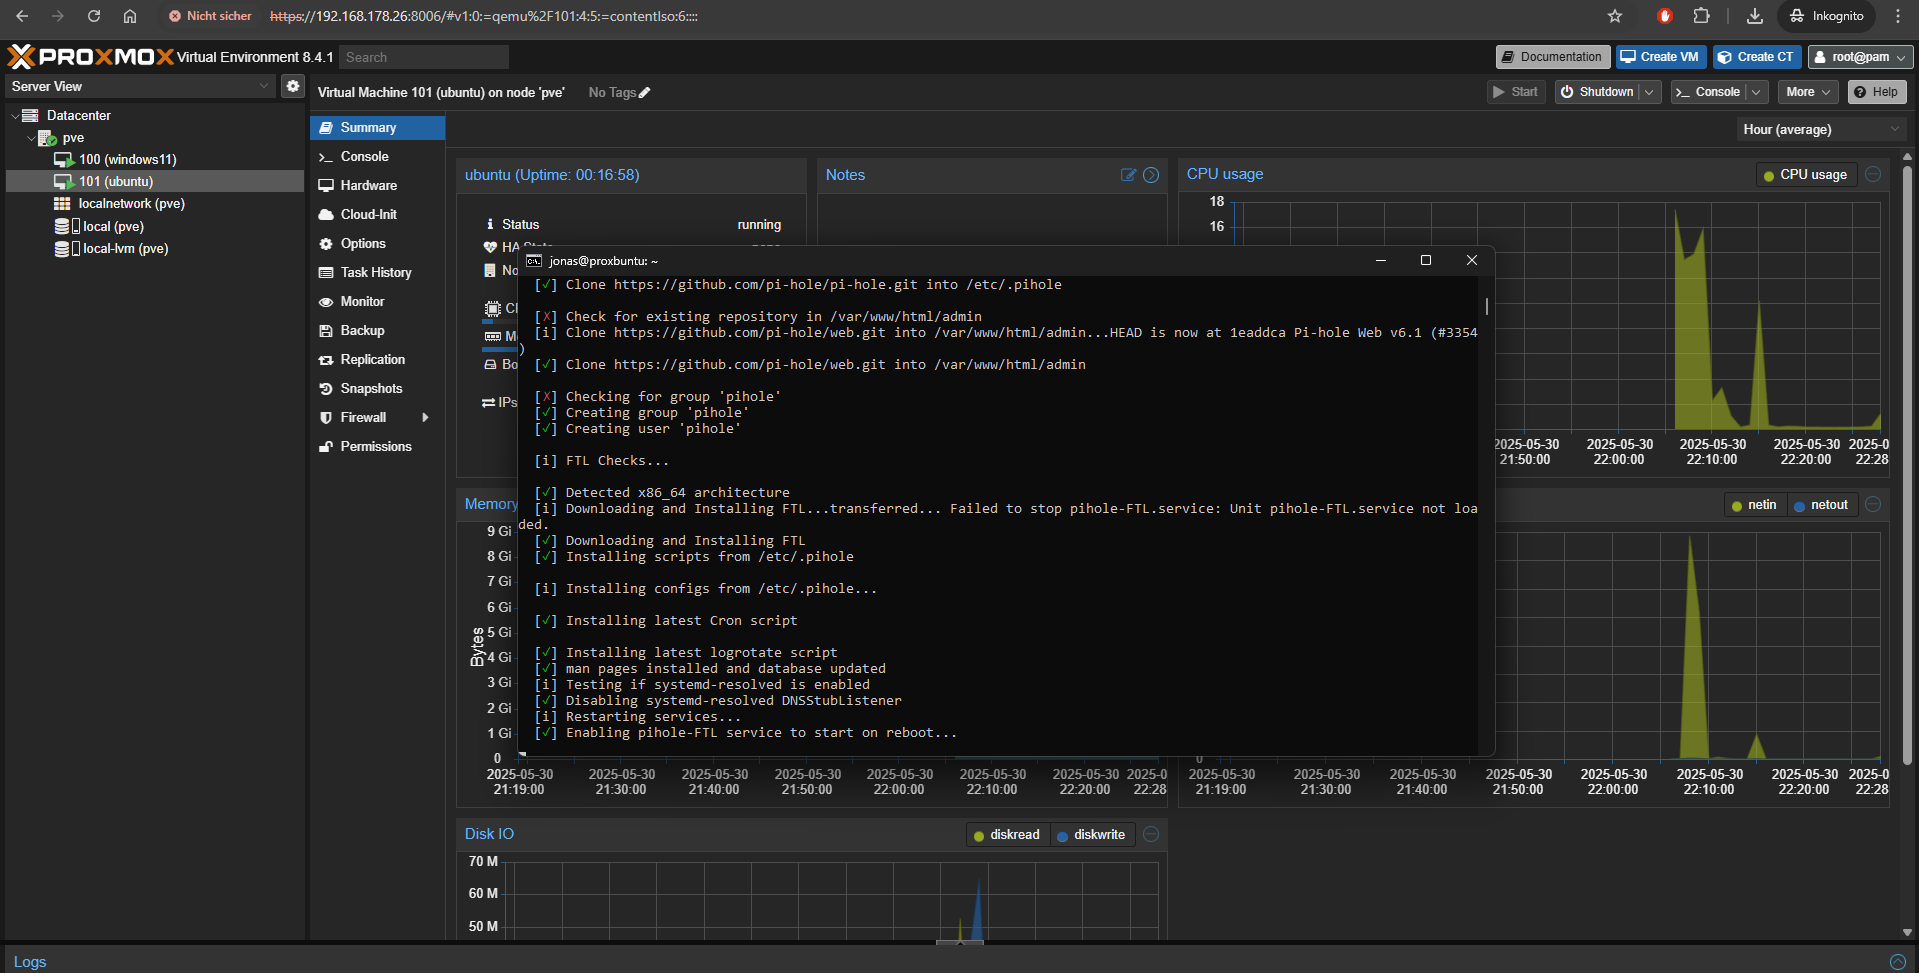
Task: Open Server View settings gear
Action: pos(293,86)
